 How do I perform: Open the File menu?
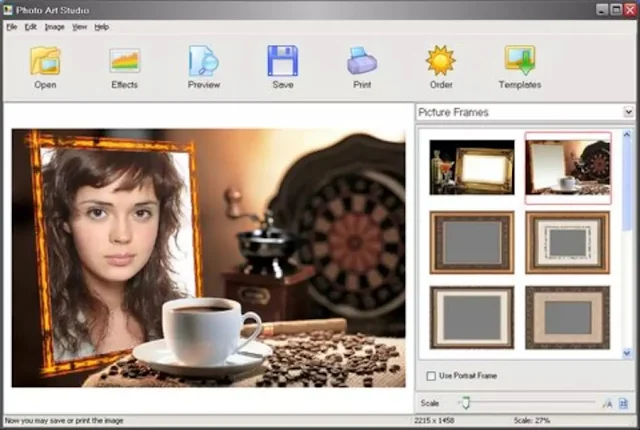click(x=11, y=27)
